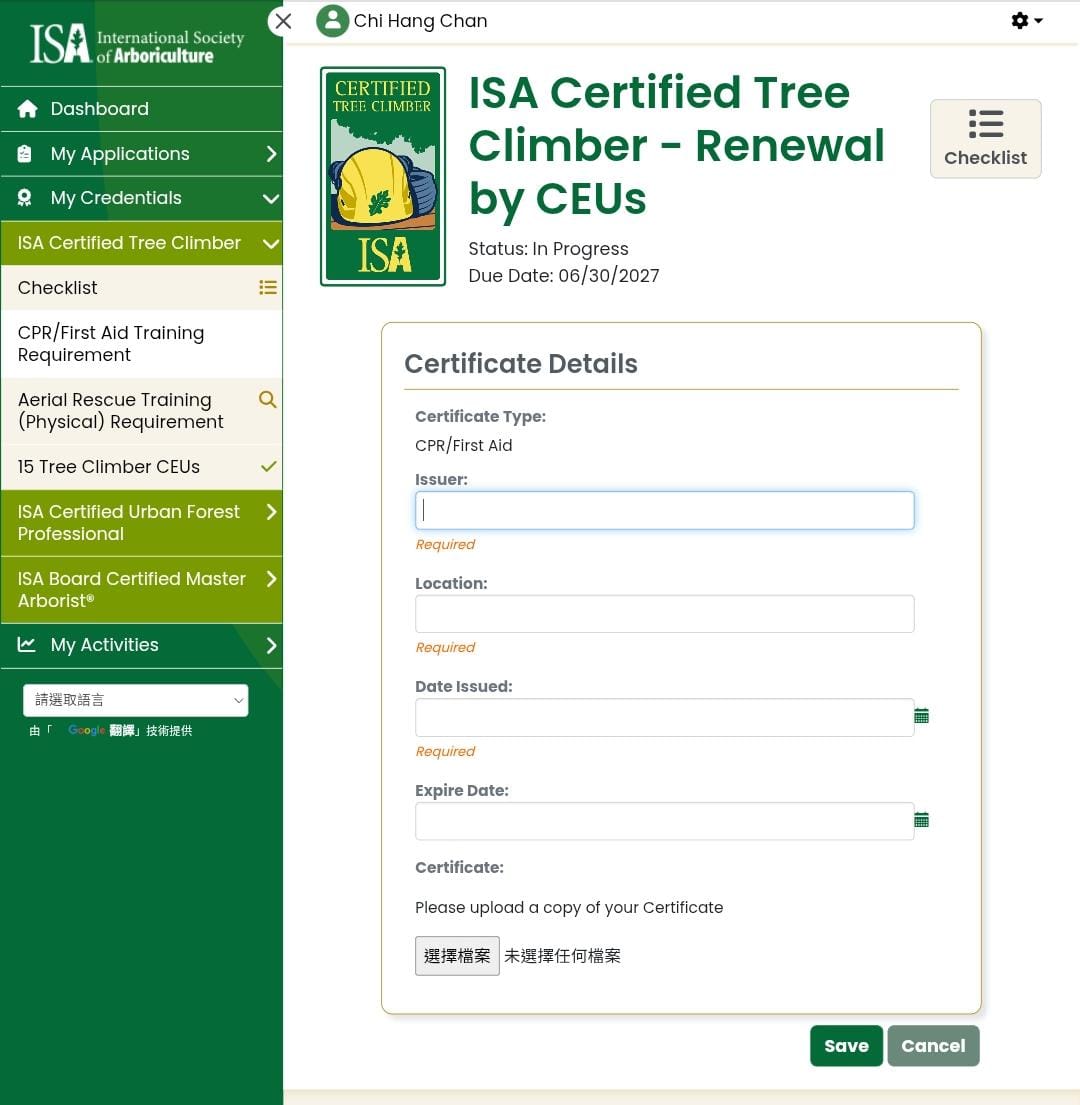Open calendar picker for Expire Date
The image size is (1080, 1105).
click(921, 820)
